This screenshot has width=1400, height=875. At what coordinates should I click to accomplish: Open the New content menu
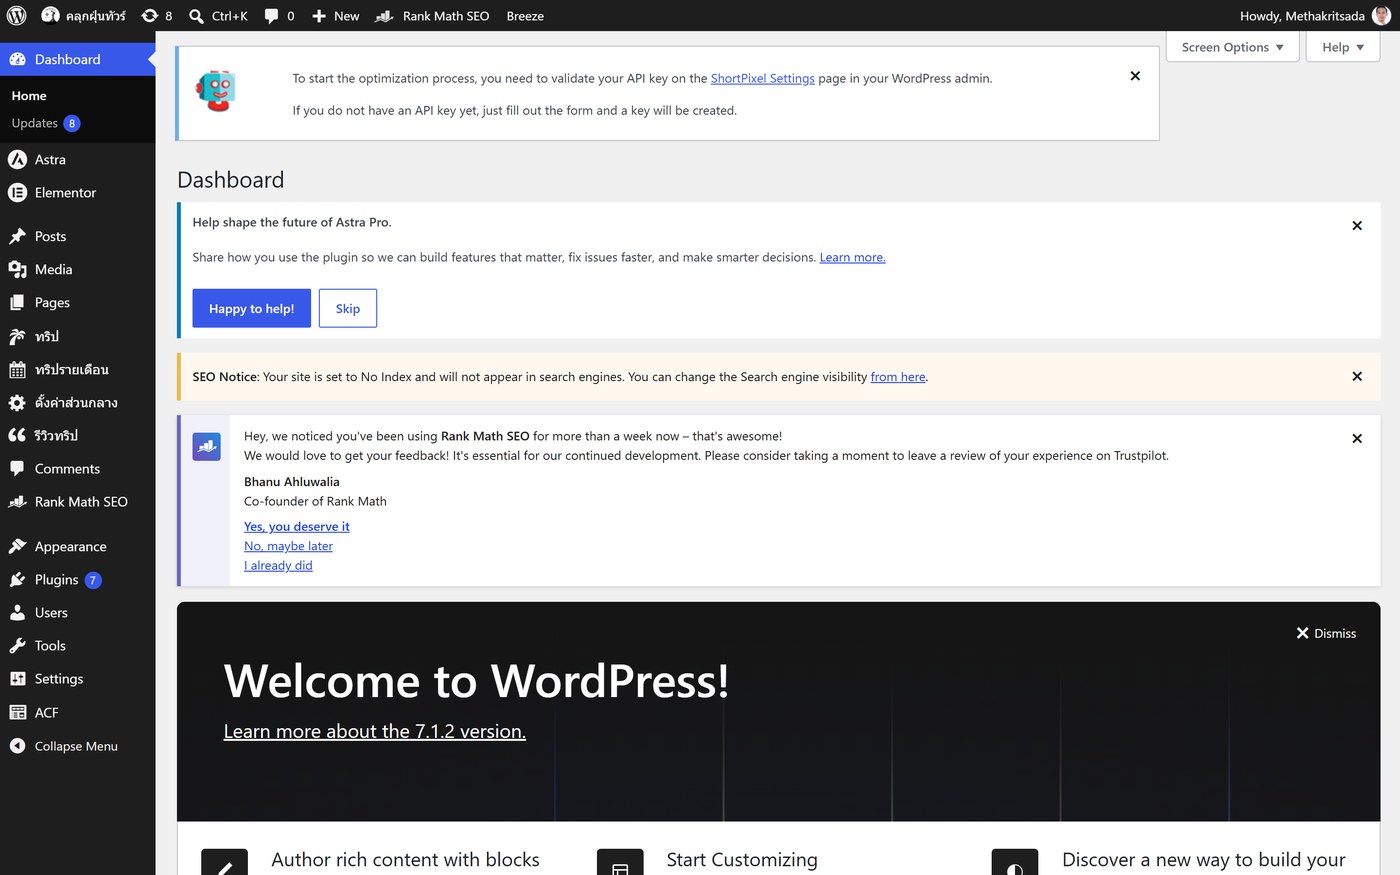(x=335, y=16)
